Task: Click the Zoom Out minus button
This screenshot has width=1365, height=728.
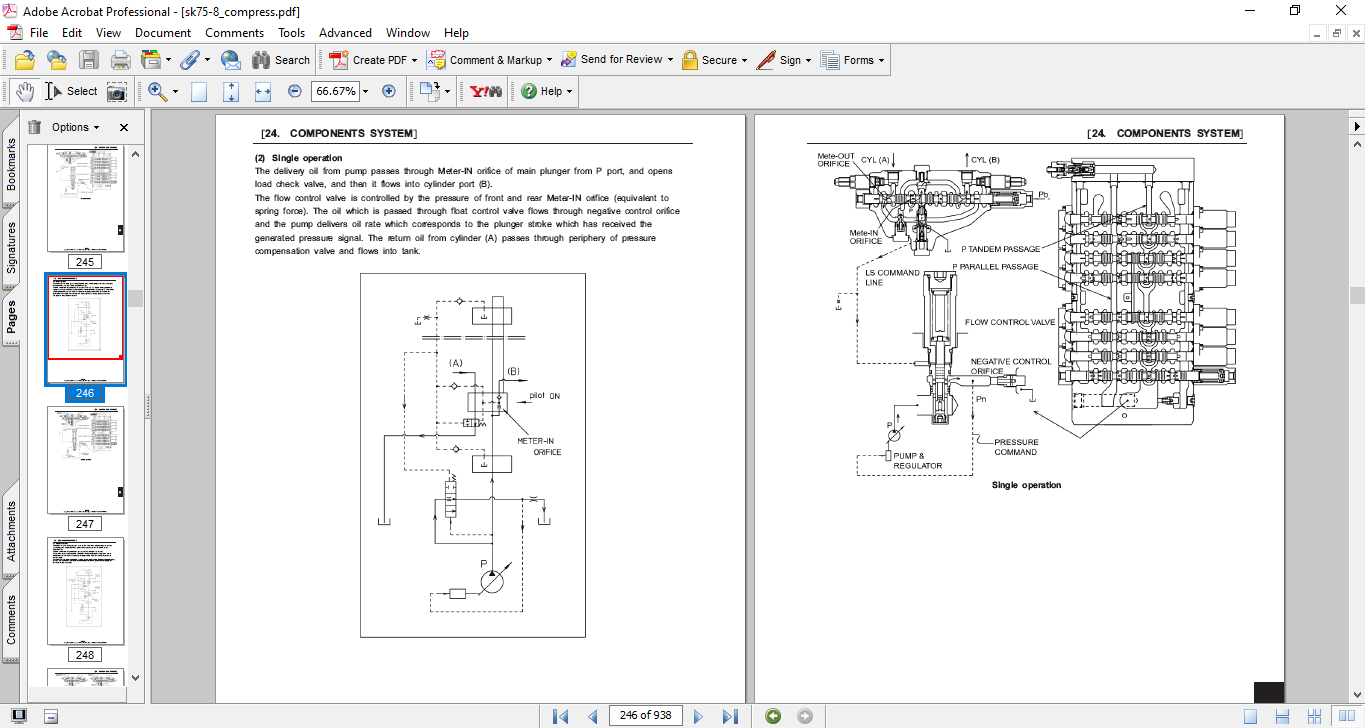Action: point(295,91)
